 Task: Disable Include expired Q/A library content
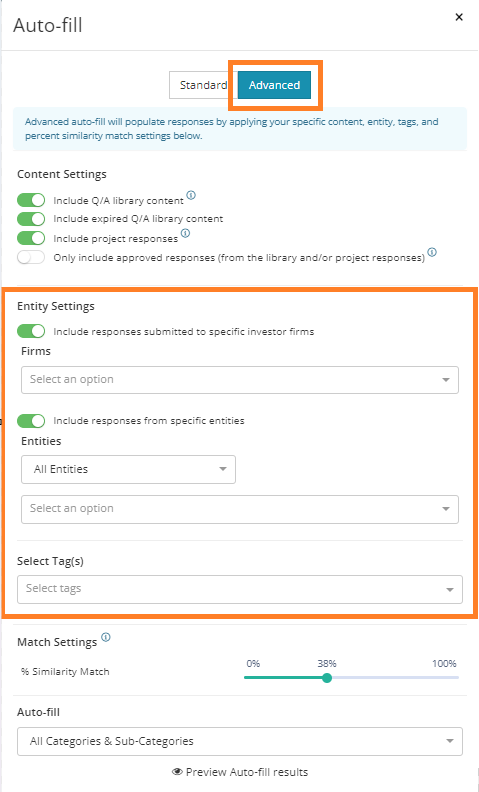(31, 219)
